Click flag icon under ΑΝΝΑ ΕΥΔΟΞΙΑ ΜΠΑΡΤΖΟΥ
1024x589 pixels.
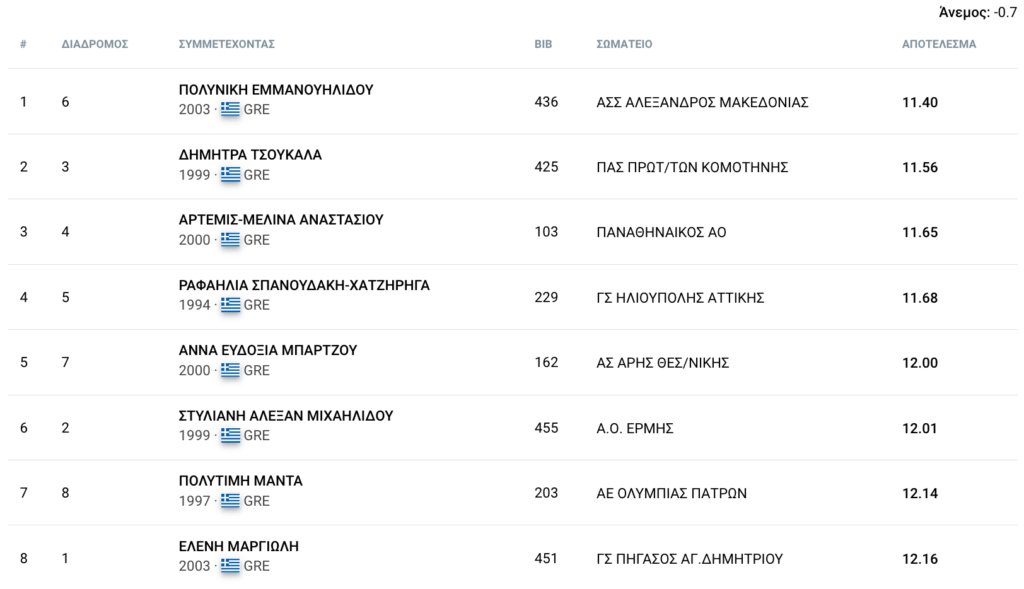click(230, 370)
